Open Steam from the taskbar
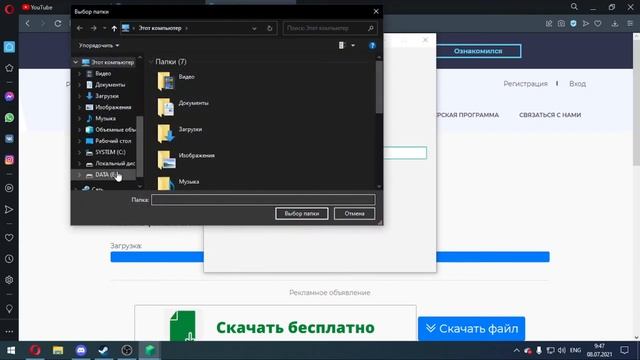The height and width of the screenshot is (360, 640). tap(104, 350)
